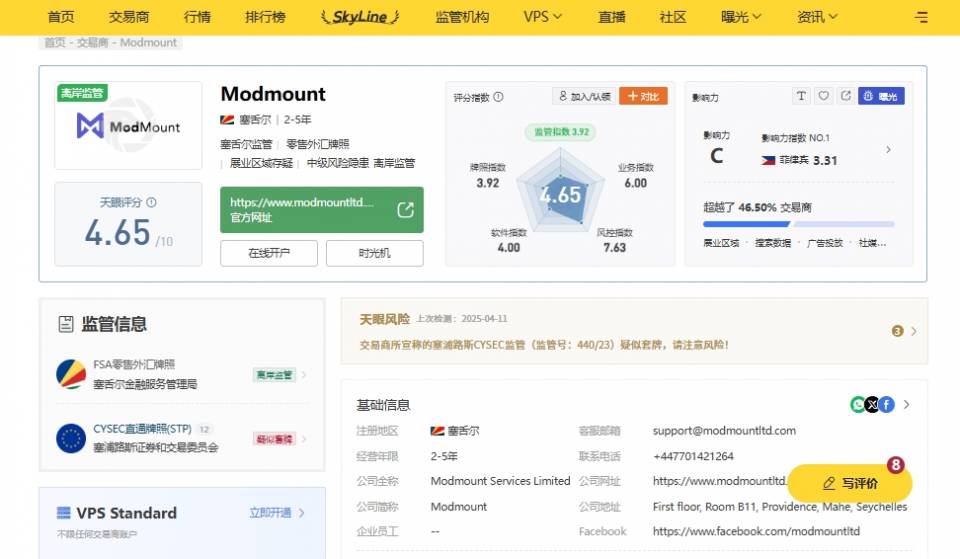960x559 pixels.
Task: Expand the 曝光 dropdown menu
Action: pyautogui.click(x=741, y=17)
